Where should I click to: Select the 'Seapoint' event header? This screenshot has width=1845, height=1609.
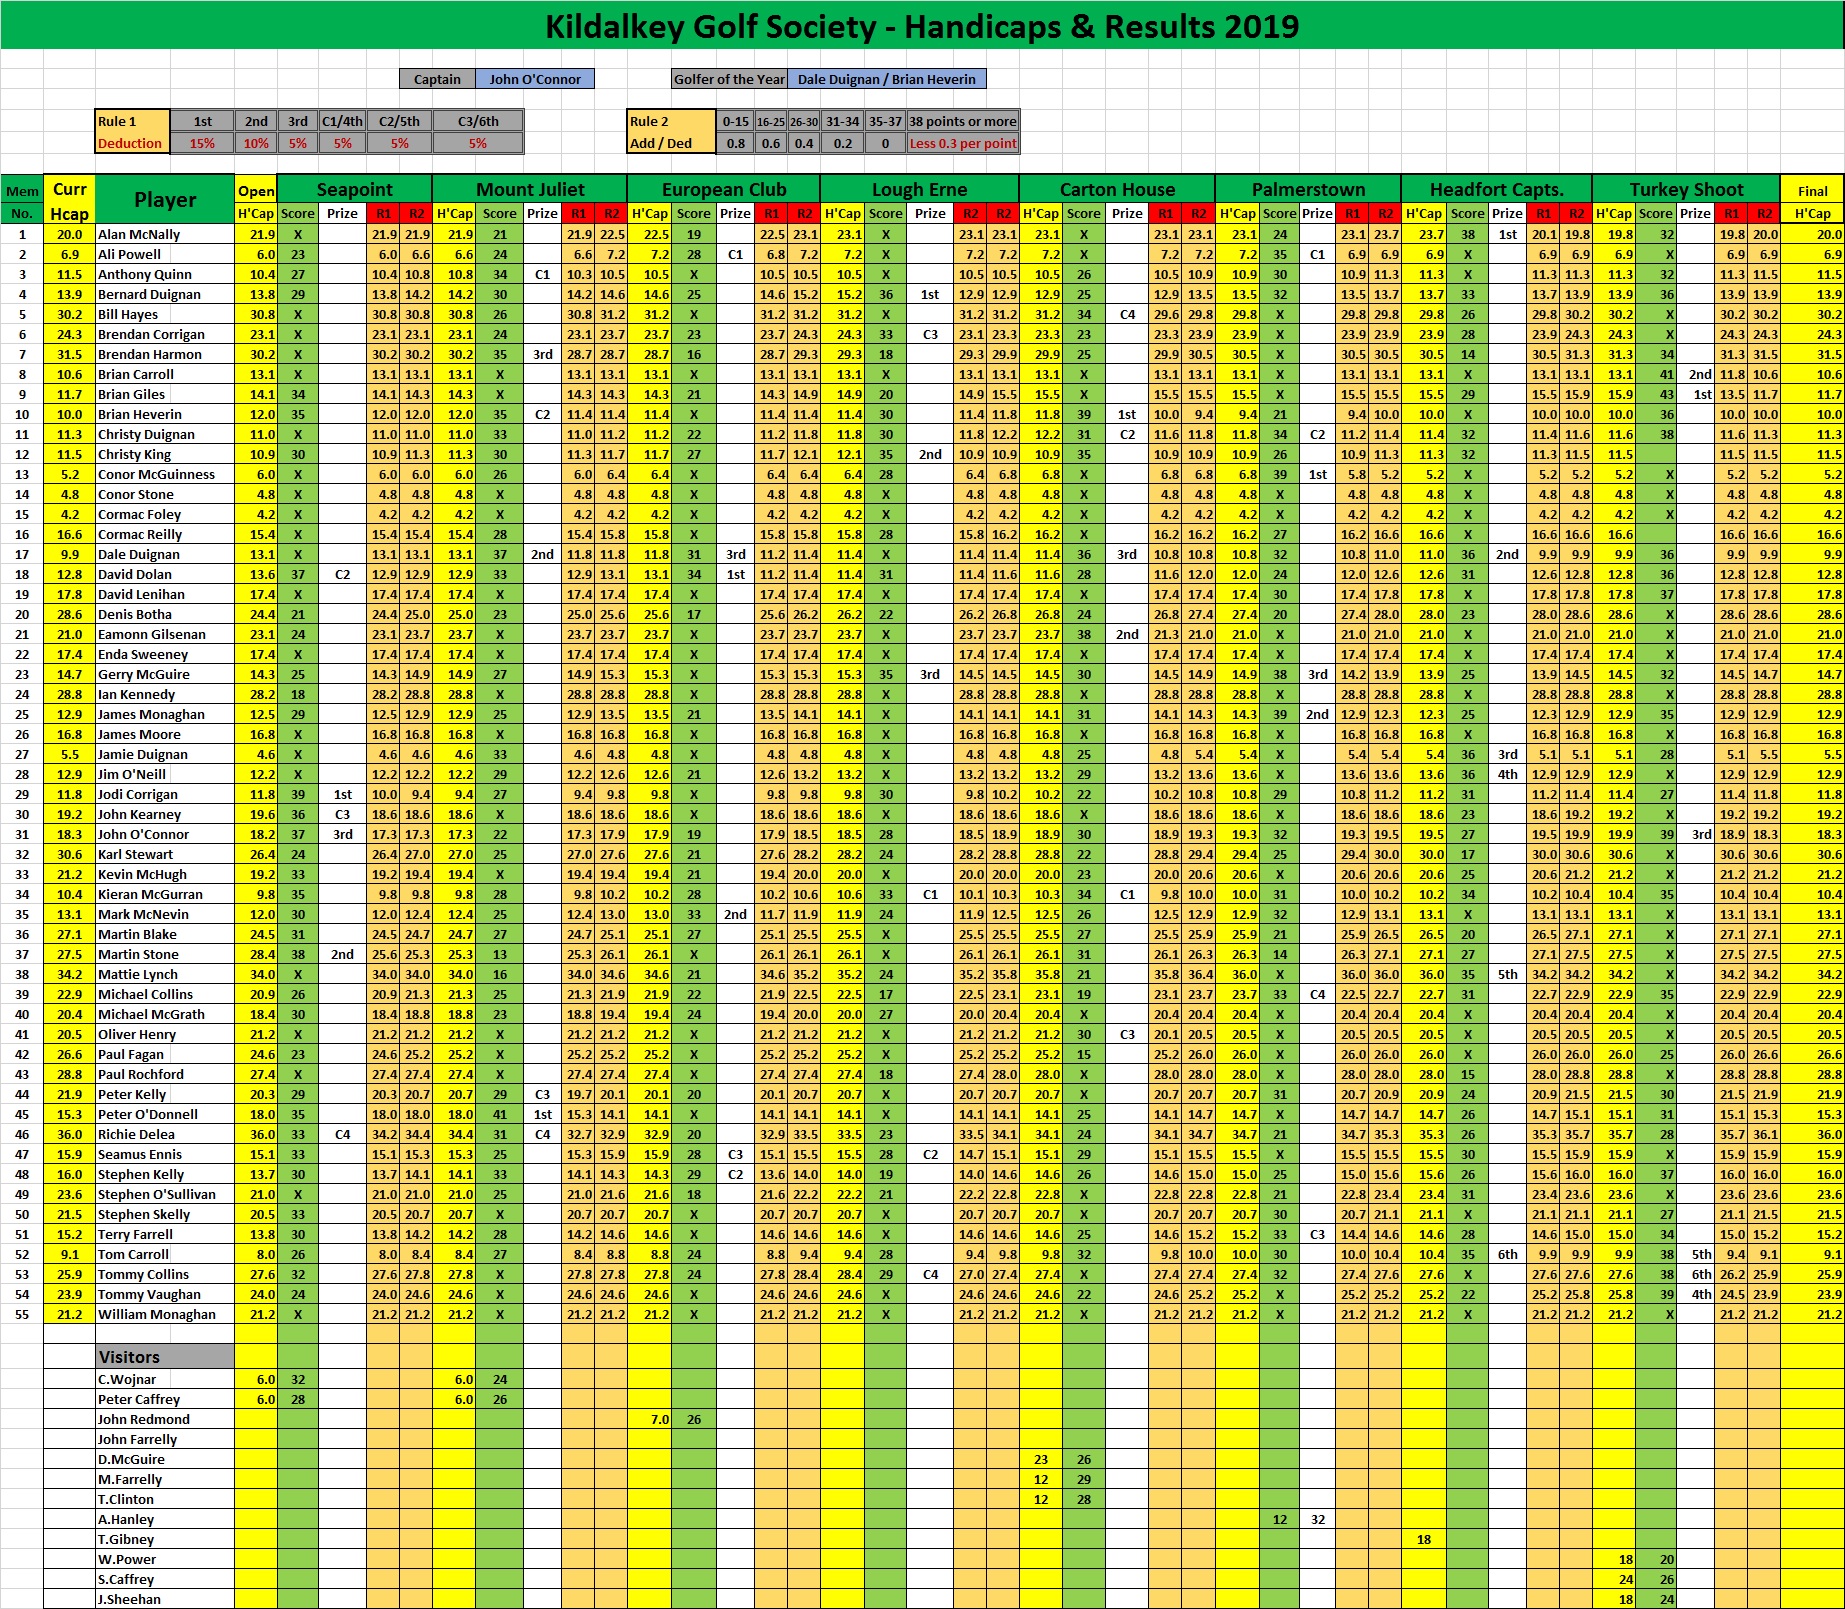point(354,189)
